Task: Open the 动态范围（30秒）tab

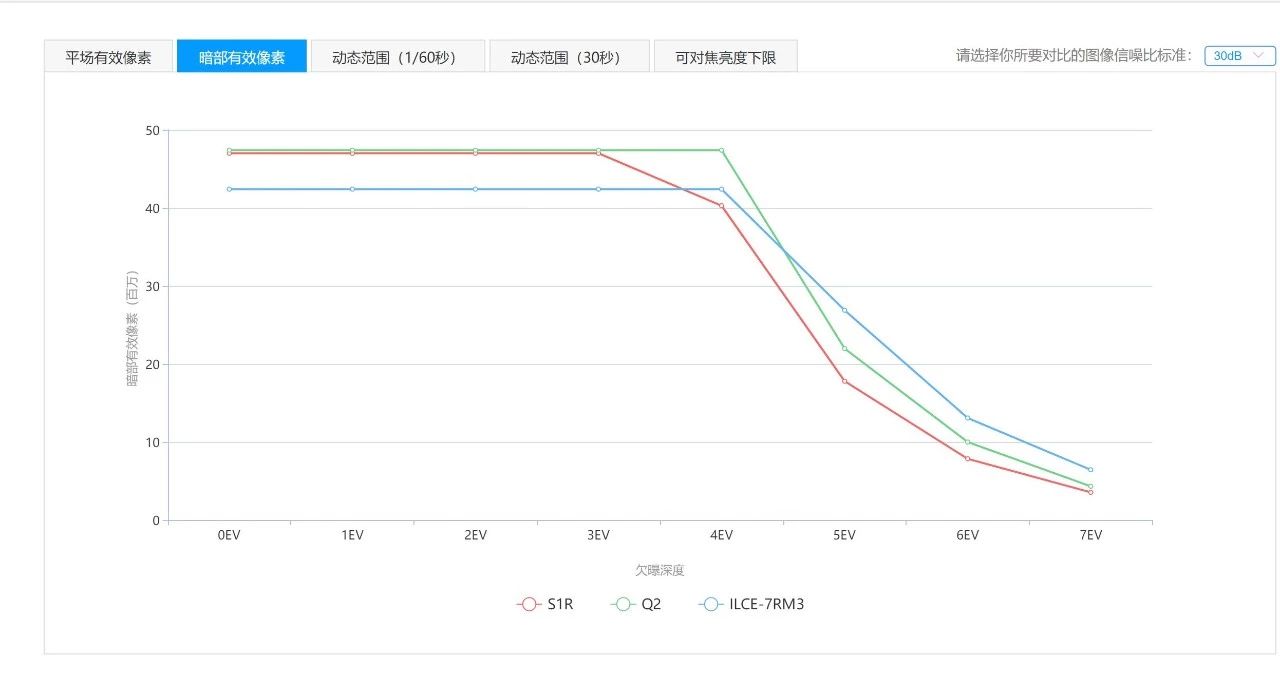Action: point(568,57)
